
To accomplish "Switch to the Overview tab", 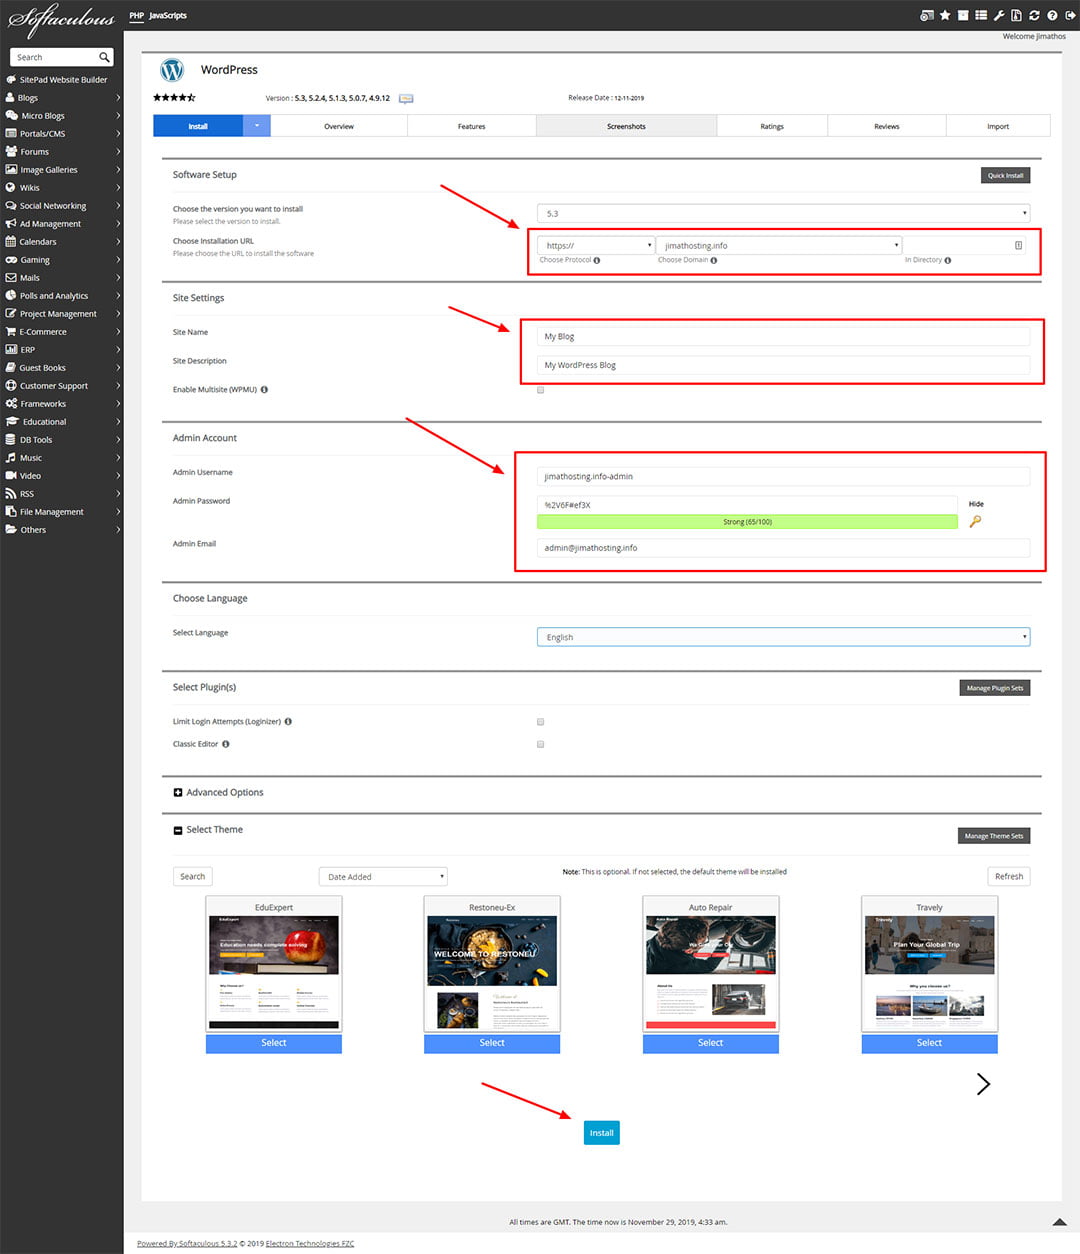I will point(339,126).
